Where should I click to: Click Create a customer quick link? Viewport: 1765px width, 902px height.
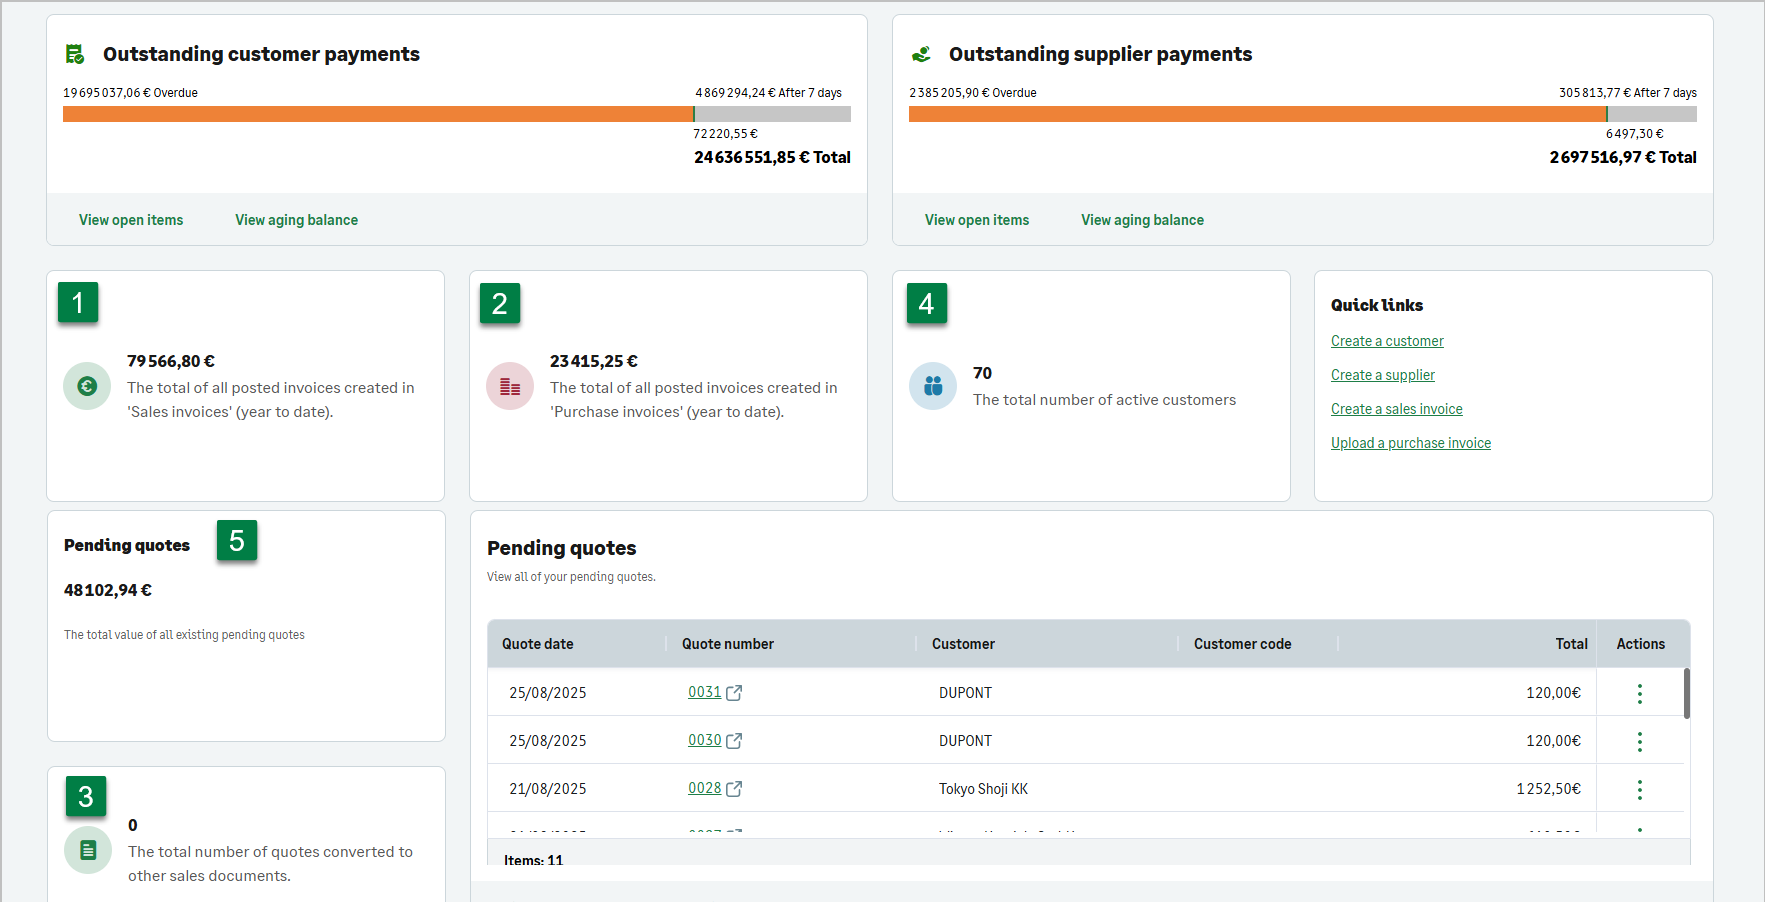(x=1387, y=341)
